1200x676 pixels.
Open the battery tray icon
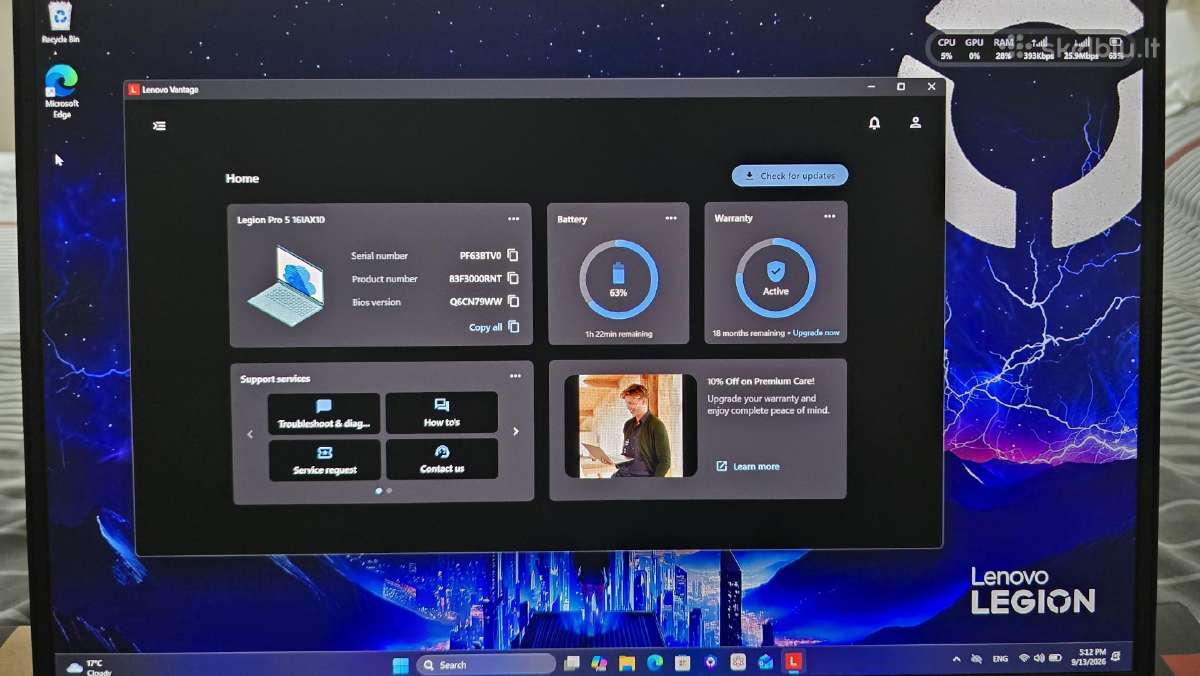point(1055,659)
